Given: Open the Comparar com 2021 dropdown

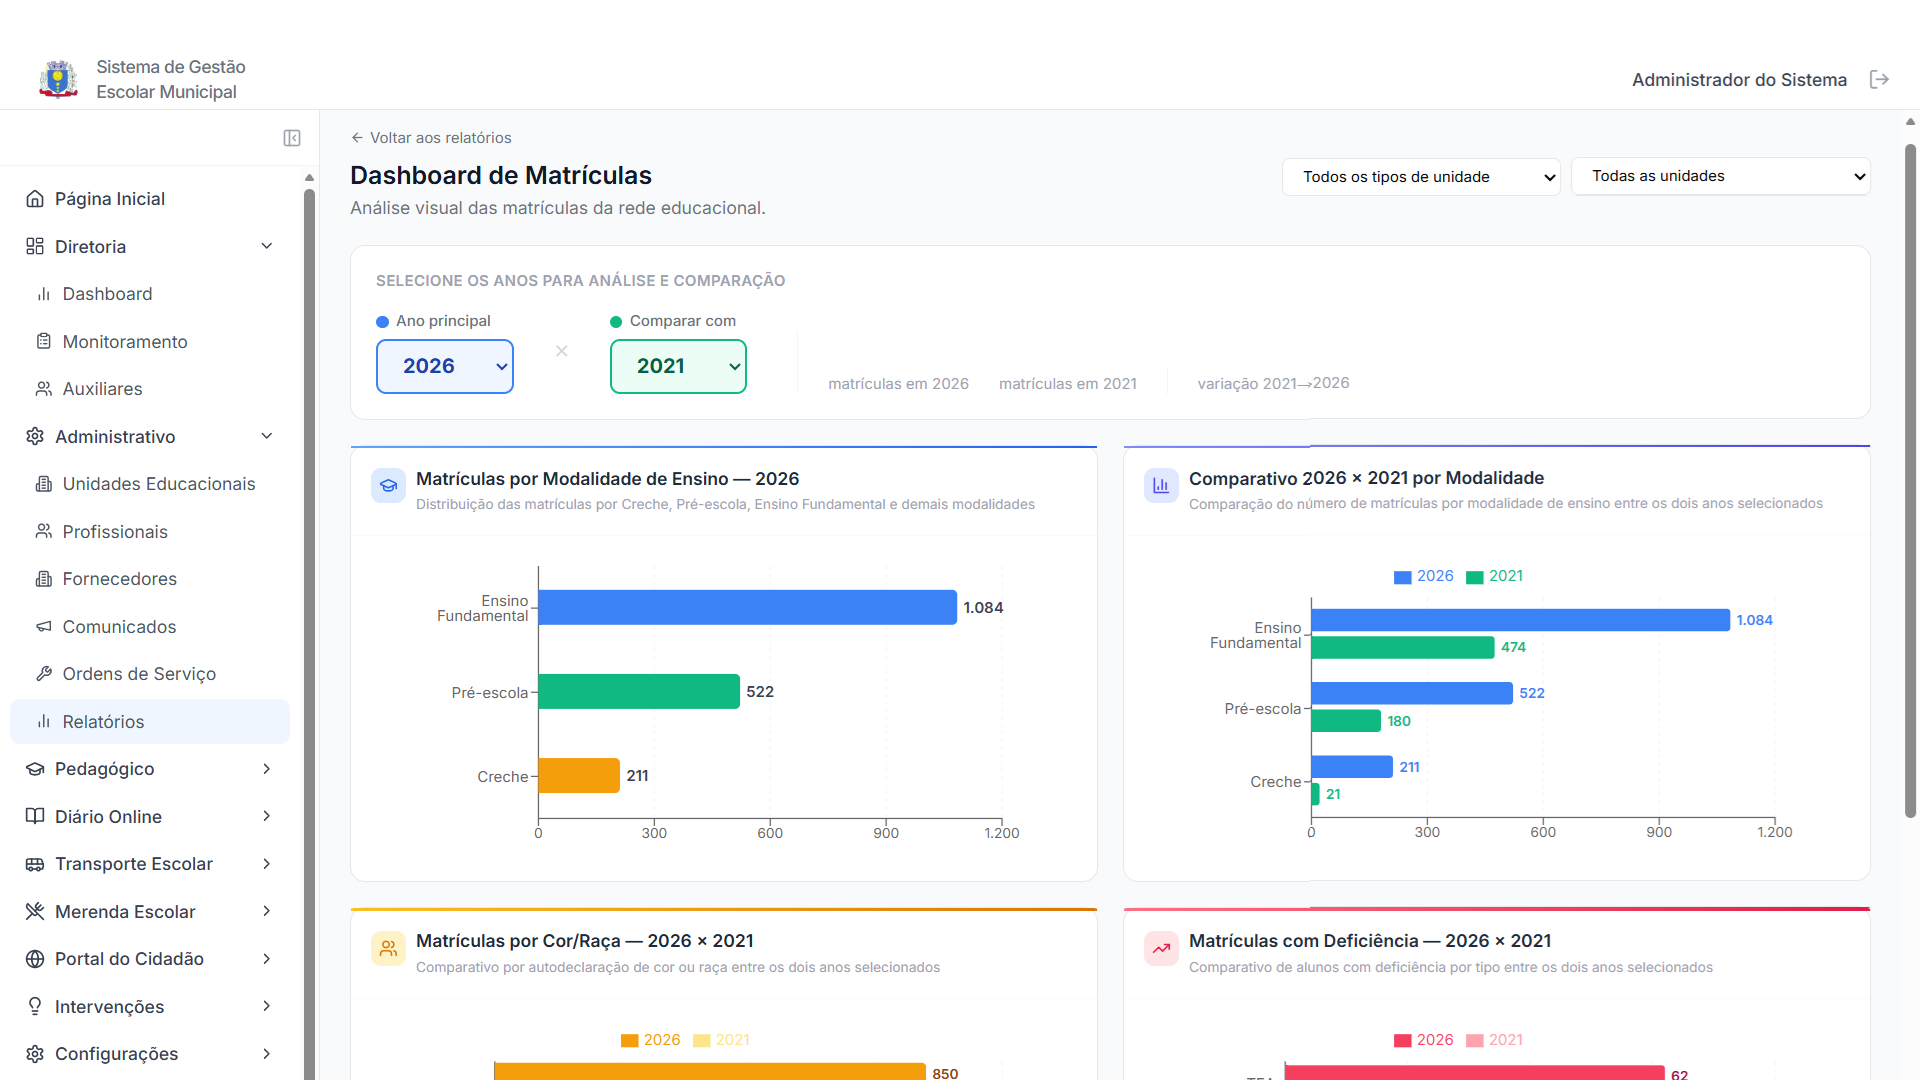Looking at the screenshot, I should (678, 366).
